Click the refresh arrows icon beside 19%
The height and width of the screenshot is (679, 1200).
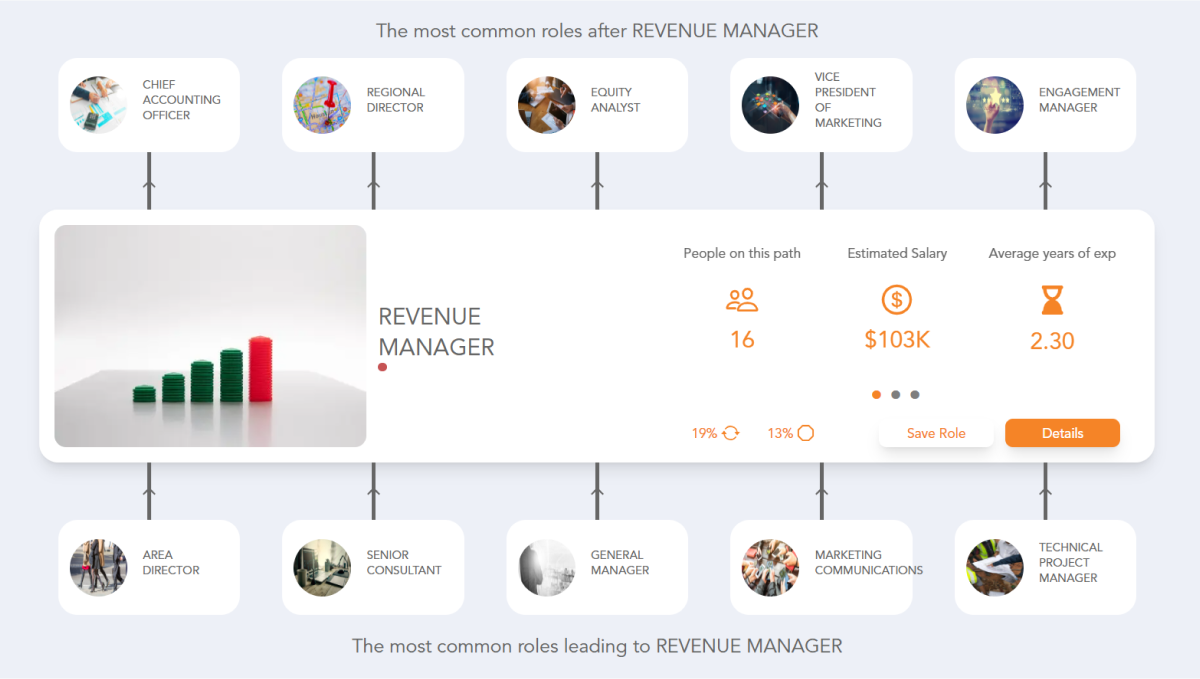729,432
